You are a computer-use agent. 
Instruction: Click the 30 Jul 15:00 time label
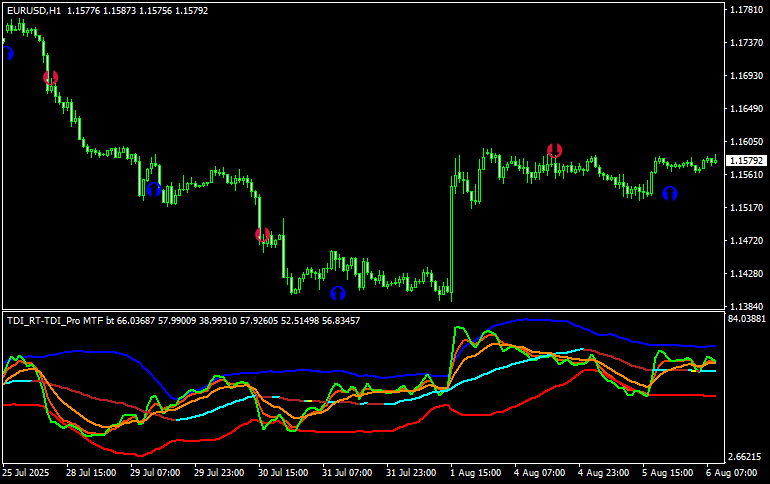pos(283,472)
